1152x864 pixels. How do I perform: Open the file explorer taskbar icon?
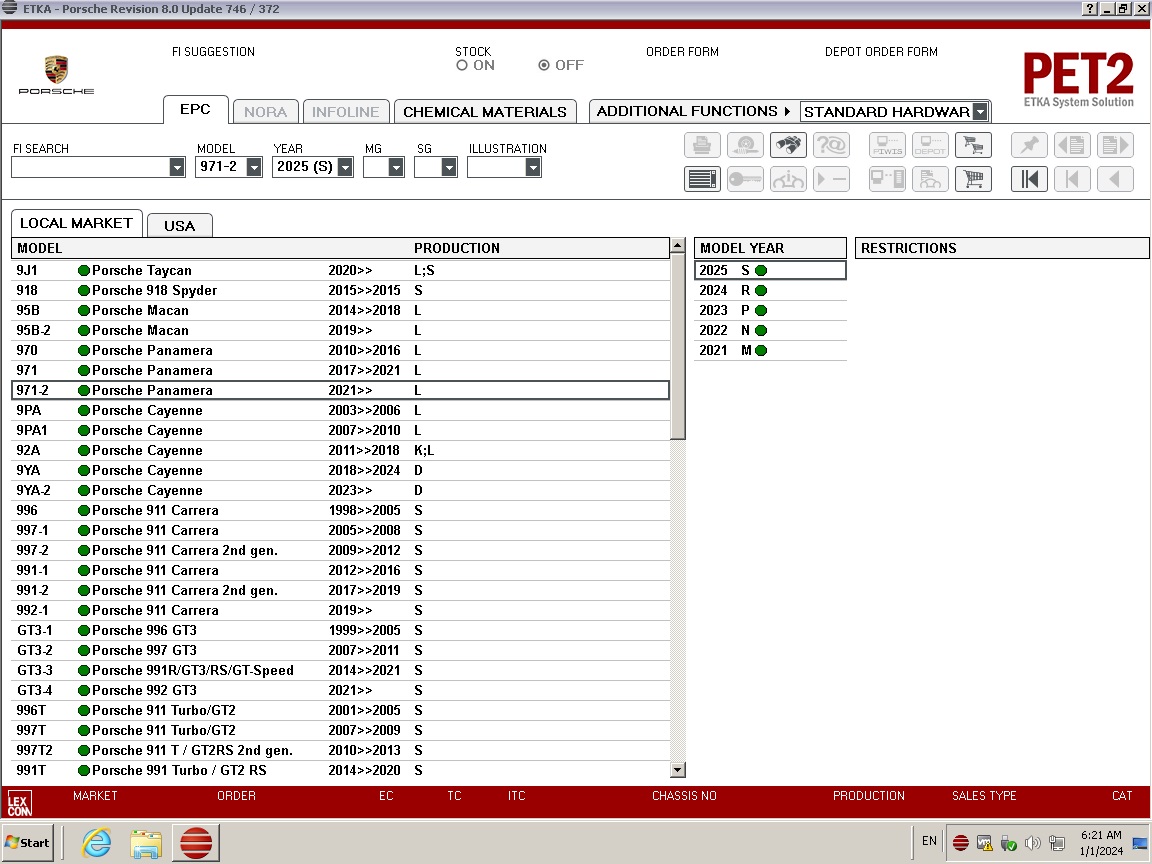(145, 843)
